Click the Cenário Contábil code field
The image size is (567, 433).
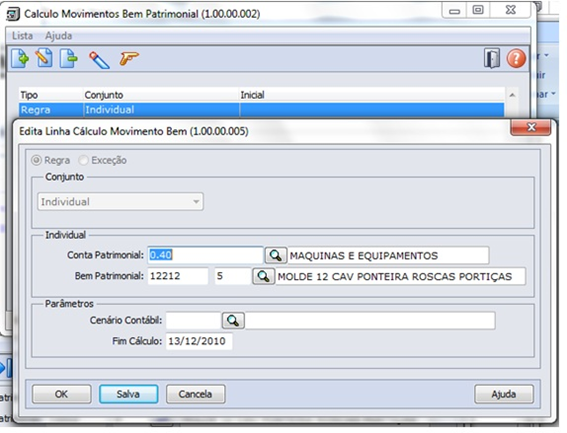coord(193,320)
